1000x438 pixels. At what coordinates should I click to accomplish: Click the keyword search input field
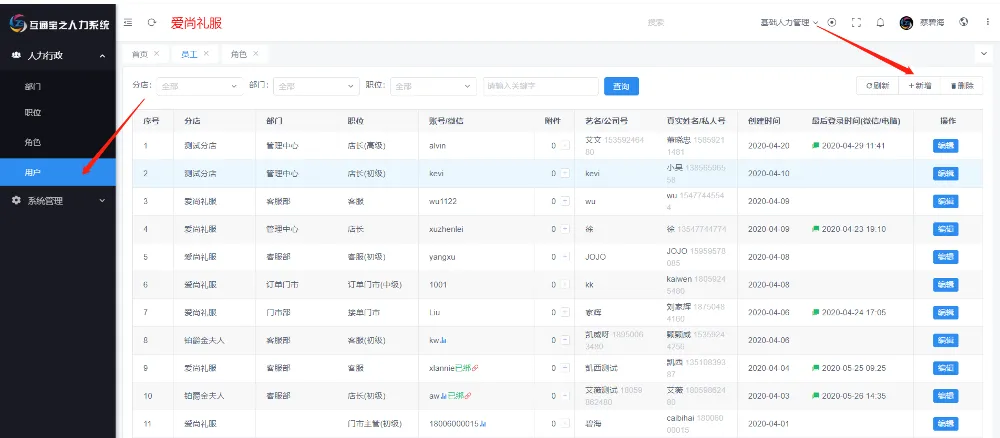540,87
